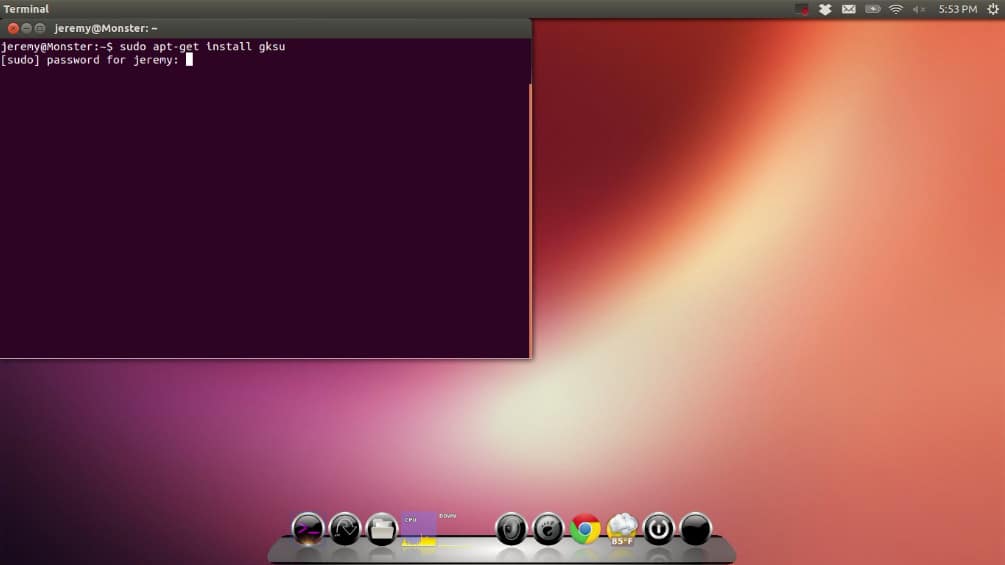Viewport: 1005px width, 565px height.
Task: Click the screen recorder indicator with red dot
Action: coord(802,9)
